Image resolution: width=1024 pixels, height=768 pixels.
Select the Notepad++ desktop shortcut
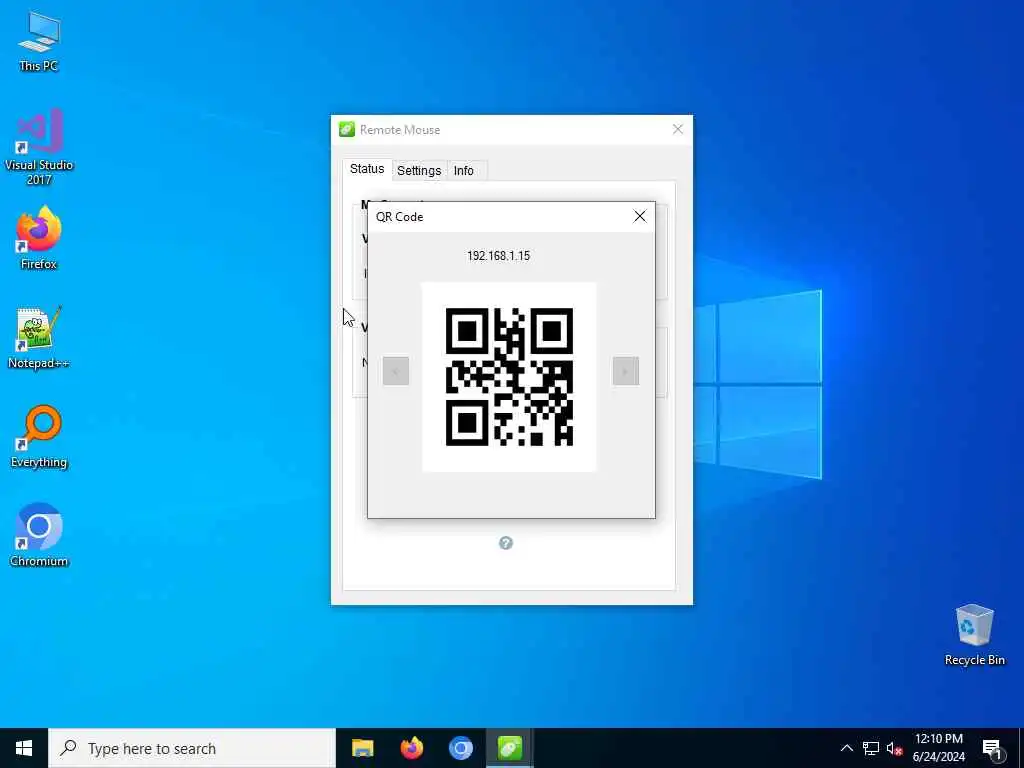pos(39,337)
